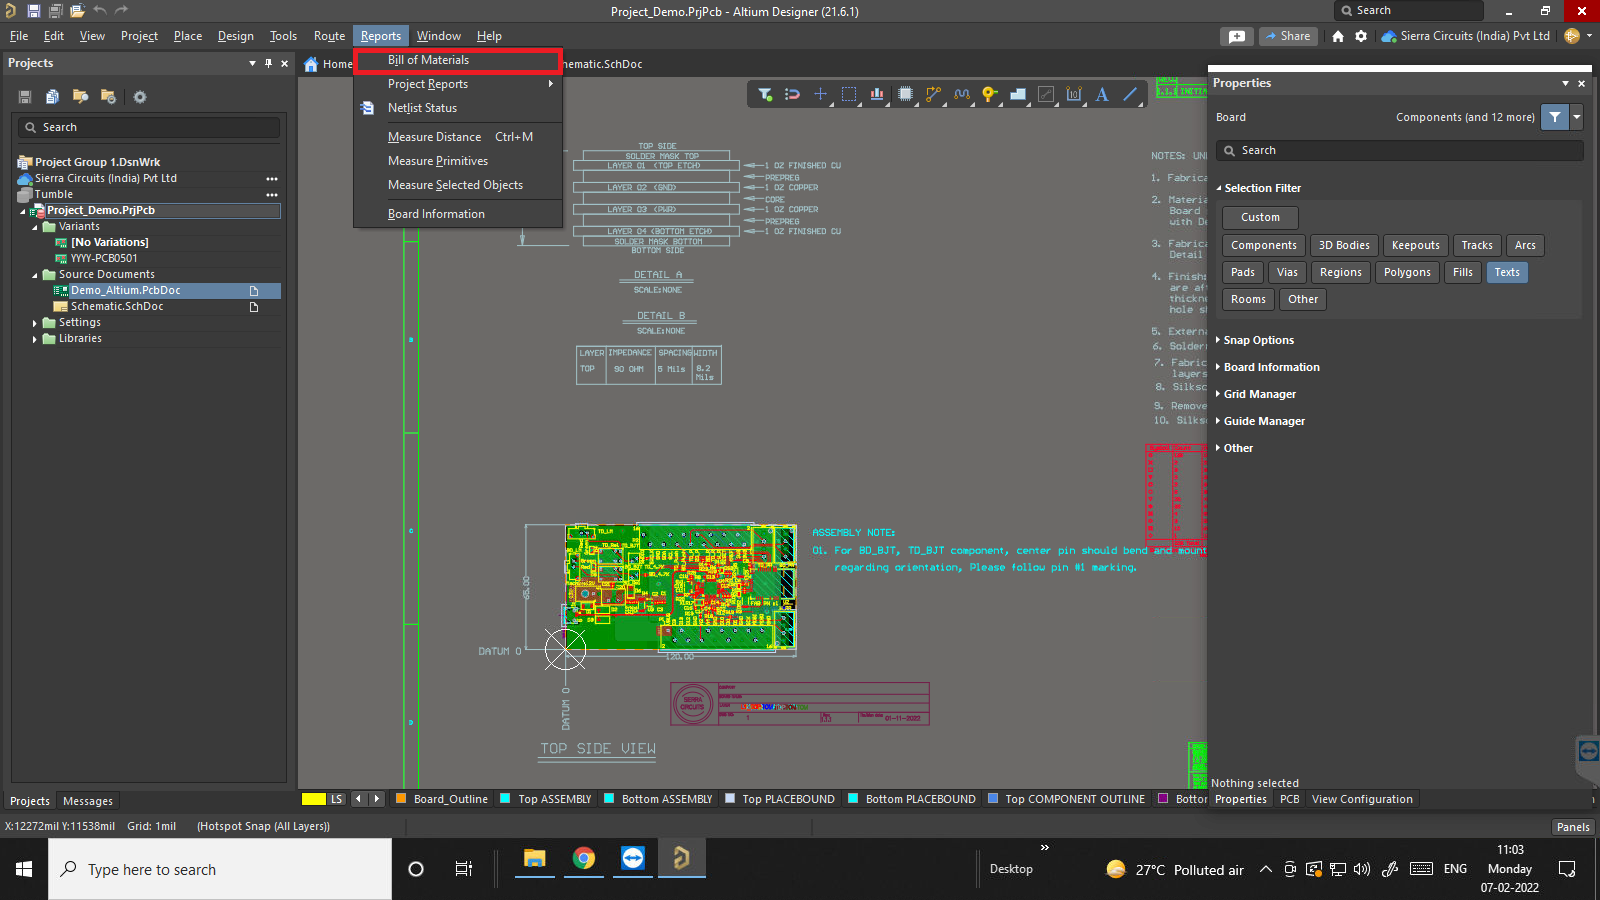1600x900 pixels.
Task: Toggle the snap magnet icon in active bar
Action: [792, 94]
